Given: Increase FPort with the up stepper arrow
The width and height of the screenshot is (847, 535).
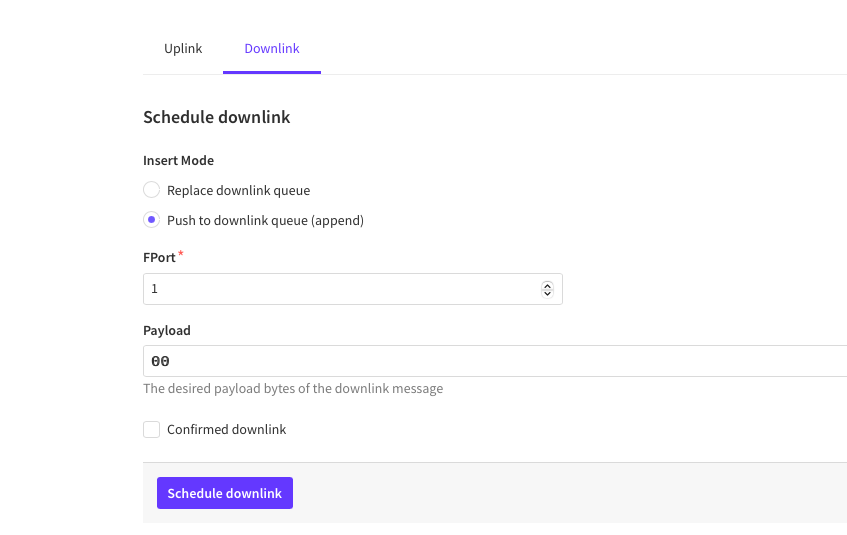Looking at the screenshot, I should [x=547, y=285].
